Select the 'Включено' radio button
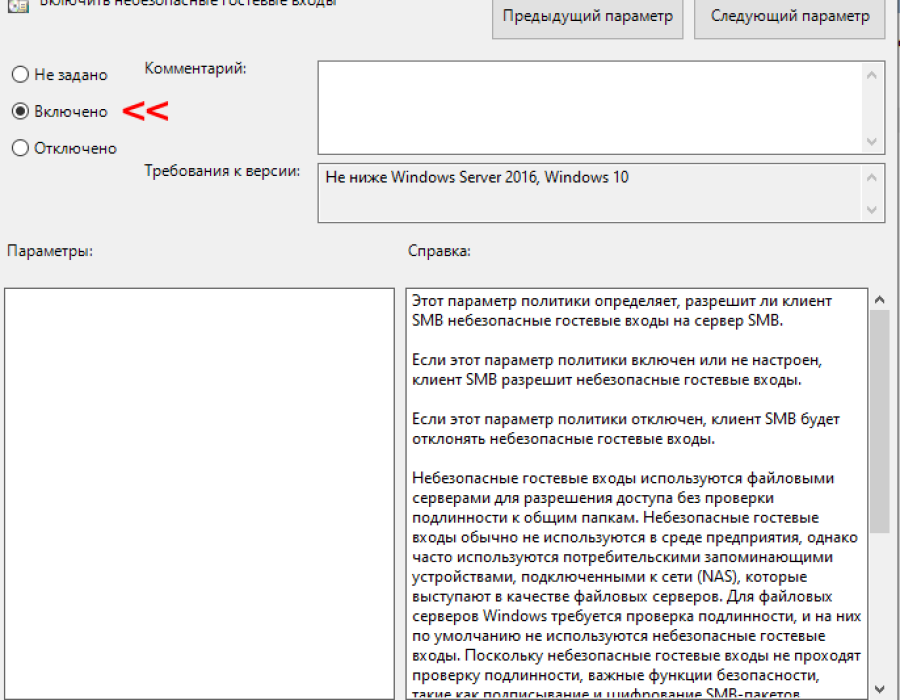 click(x=20, y=111)
